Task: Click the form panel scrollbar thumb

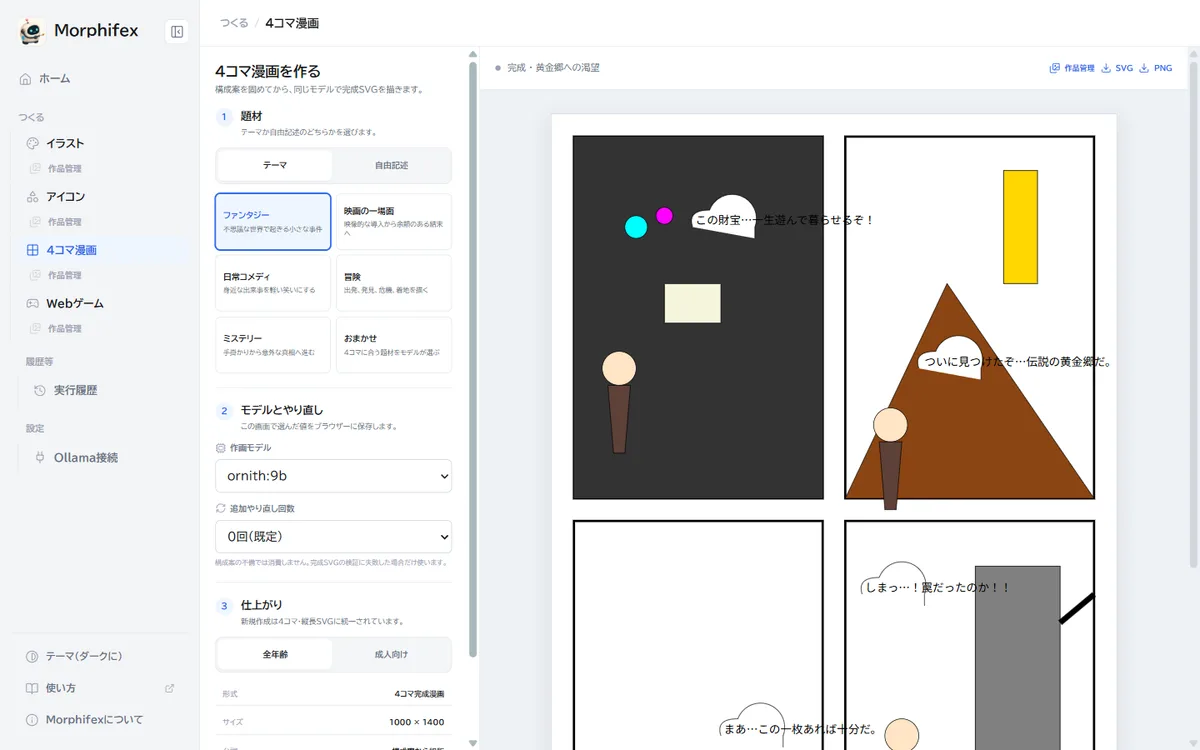Action: [473, 360]
